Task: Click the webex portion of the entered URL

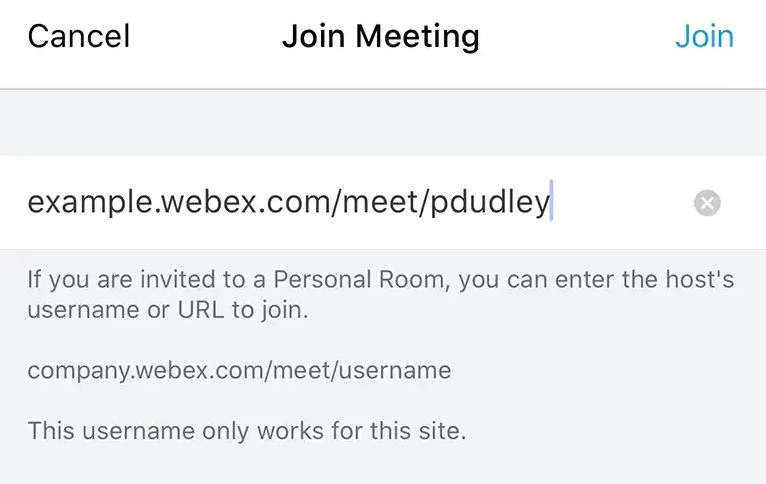Action: (202, 204)
